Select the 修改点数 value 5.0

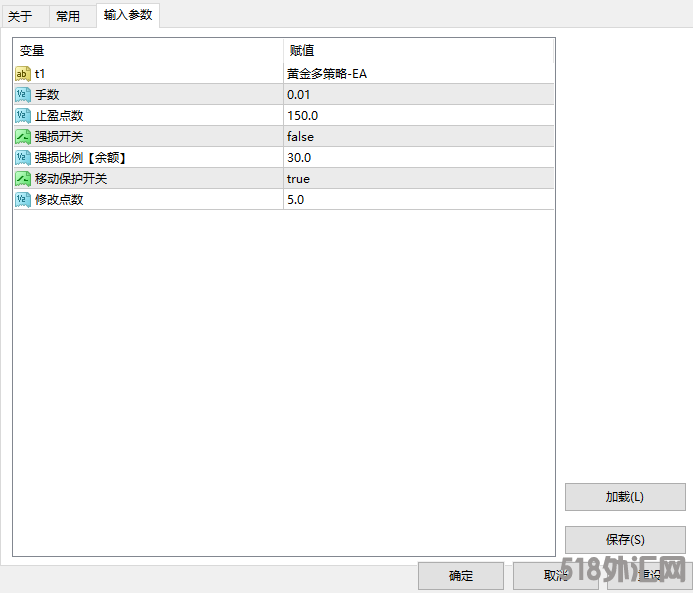[295, 200]
